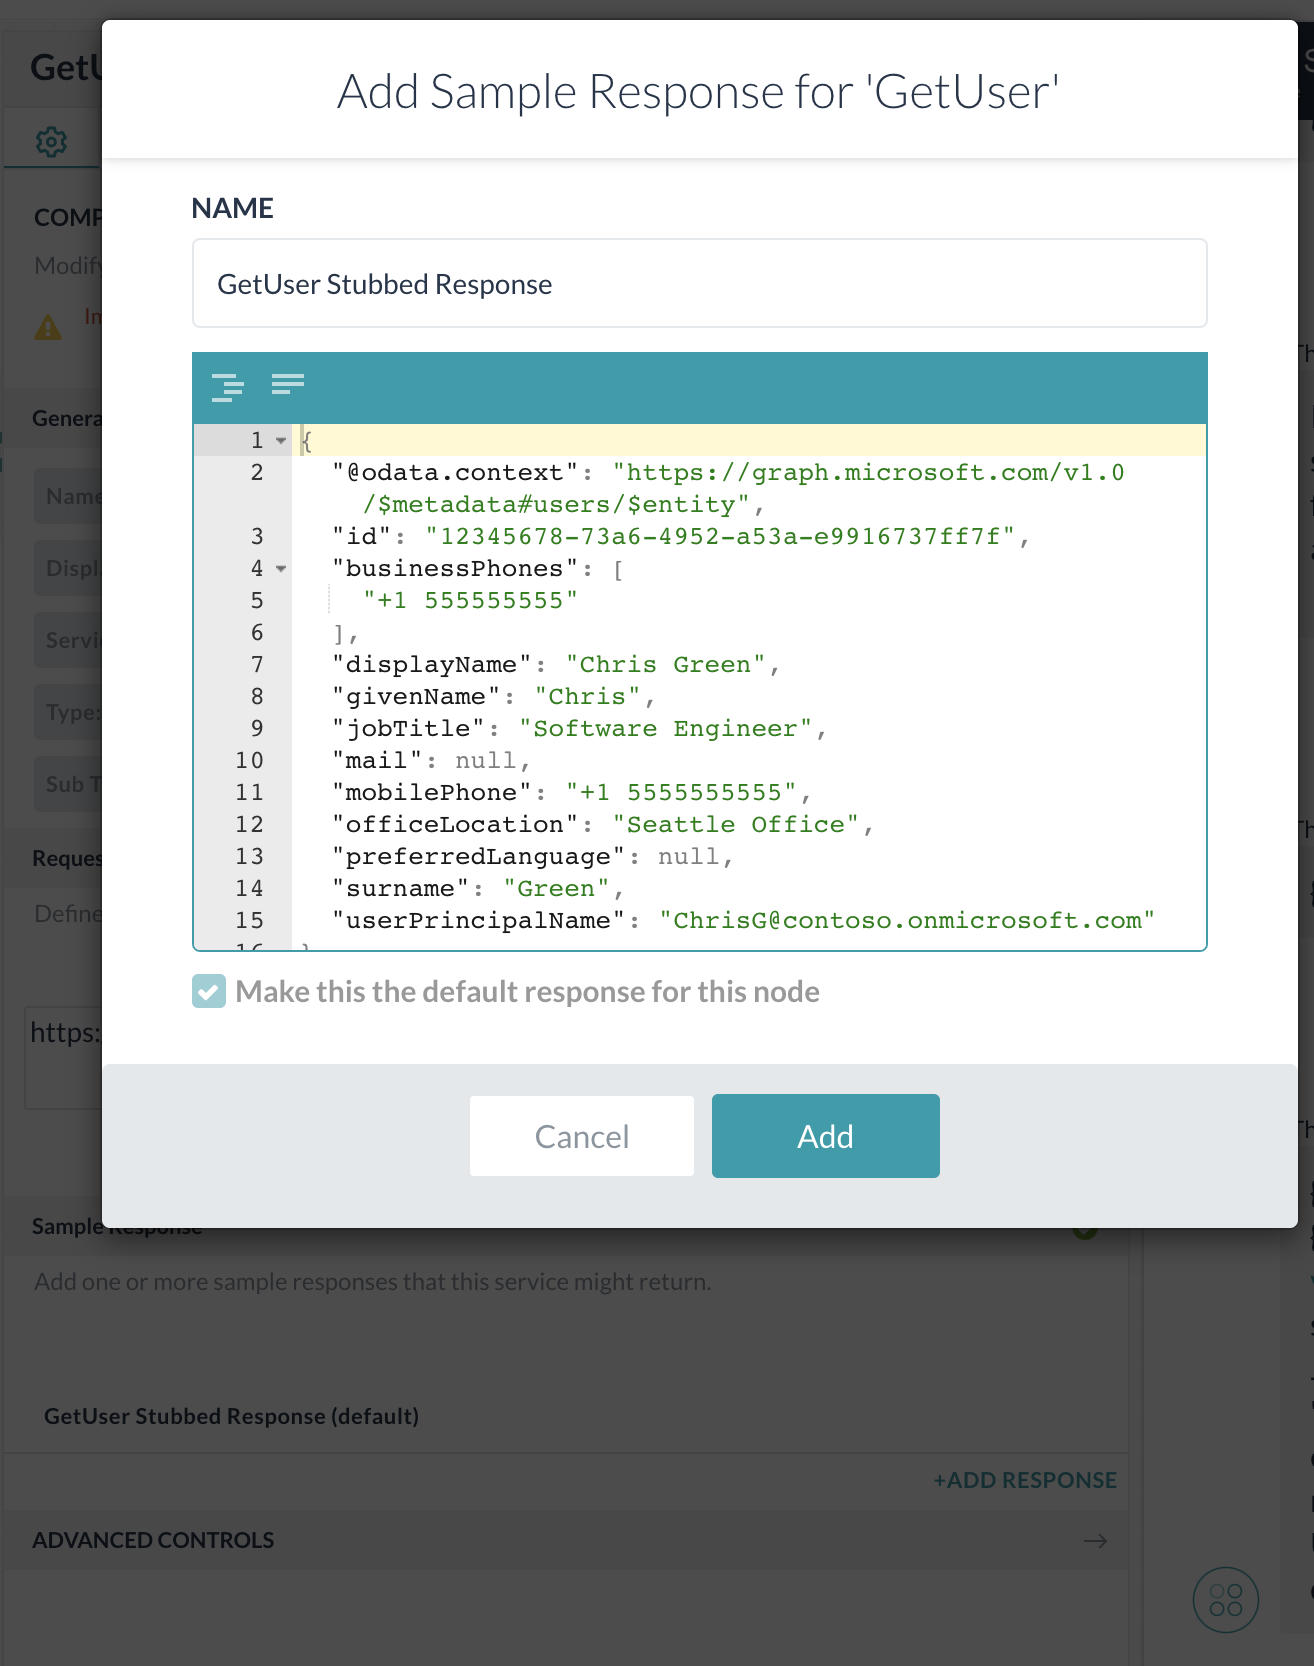The height and width of the screenshot is (1666, 1314).
Task: Click the settings gear tab icon behind dialog
Action: pos(51,142)
